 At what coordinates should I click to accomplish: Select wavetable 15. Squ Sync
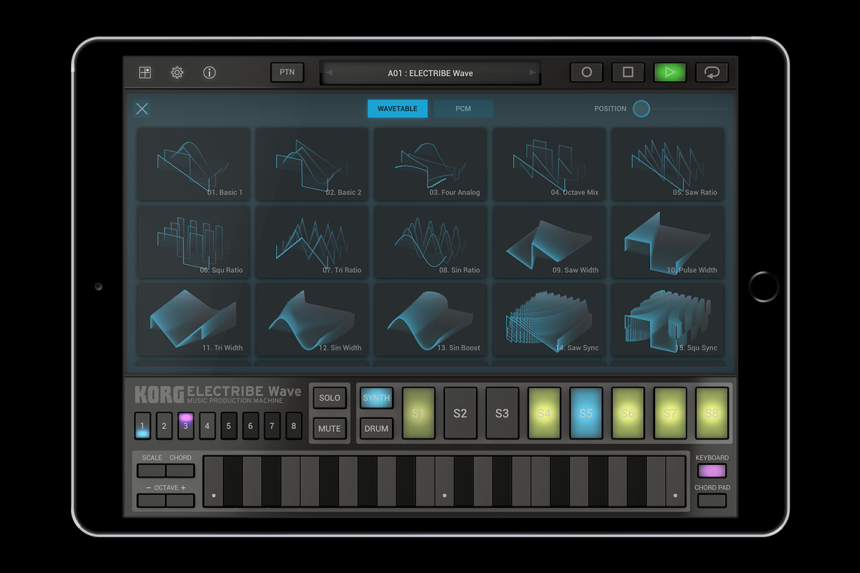click(x=667, y=320)
